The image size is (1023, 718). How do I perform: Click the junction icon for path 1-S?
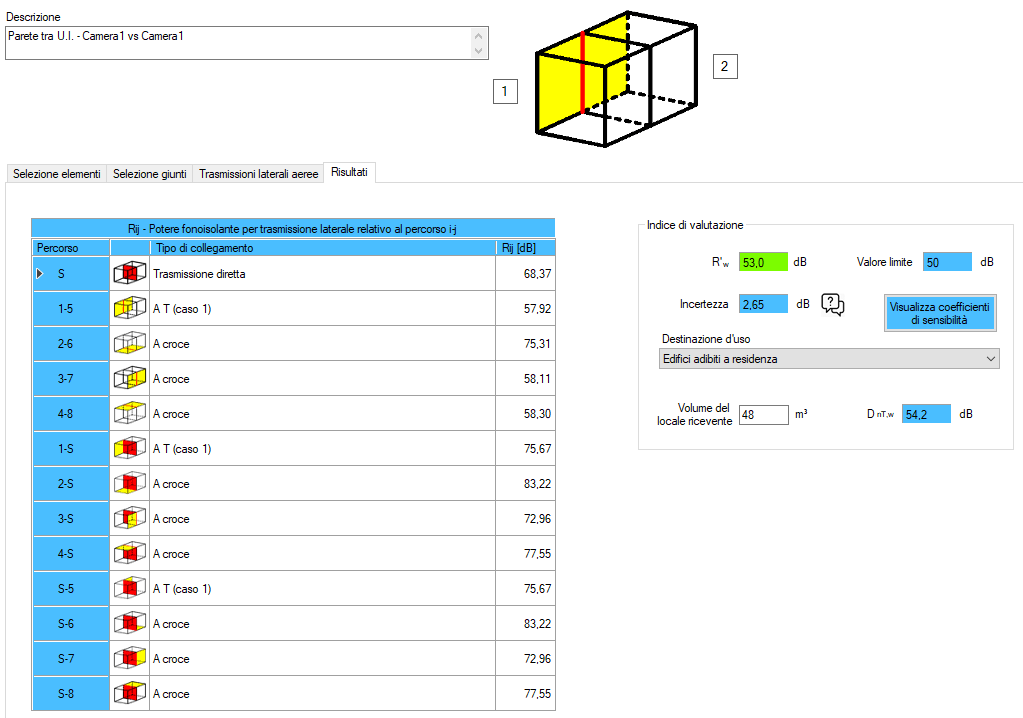tap(129, 449)
